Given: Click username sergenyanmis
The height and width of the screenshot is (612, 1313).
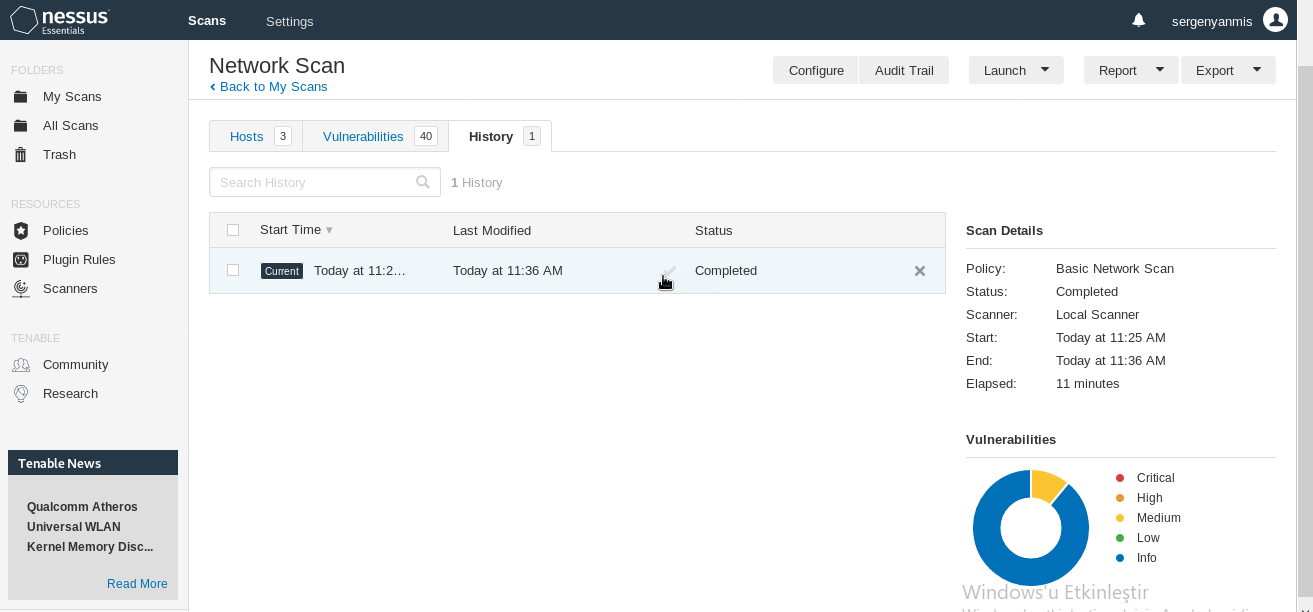Looking at the screenshot, I should (1213, 21).
